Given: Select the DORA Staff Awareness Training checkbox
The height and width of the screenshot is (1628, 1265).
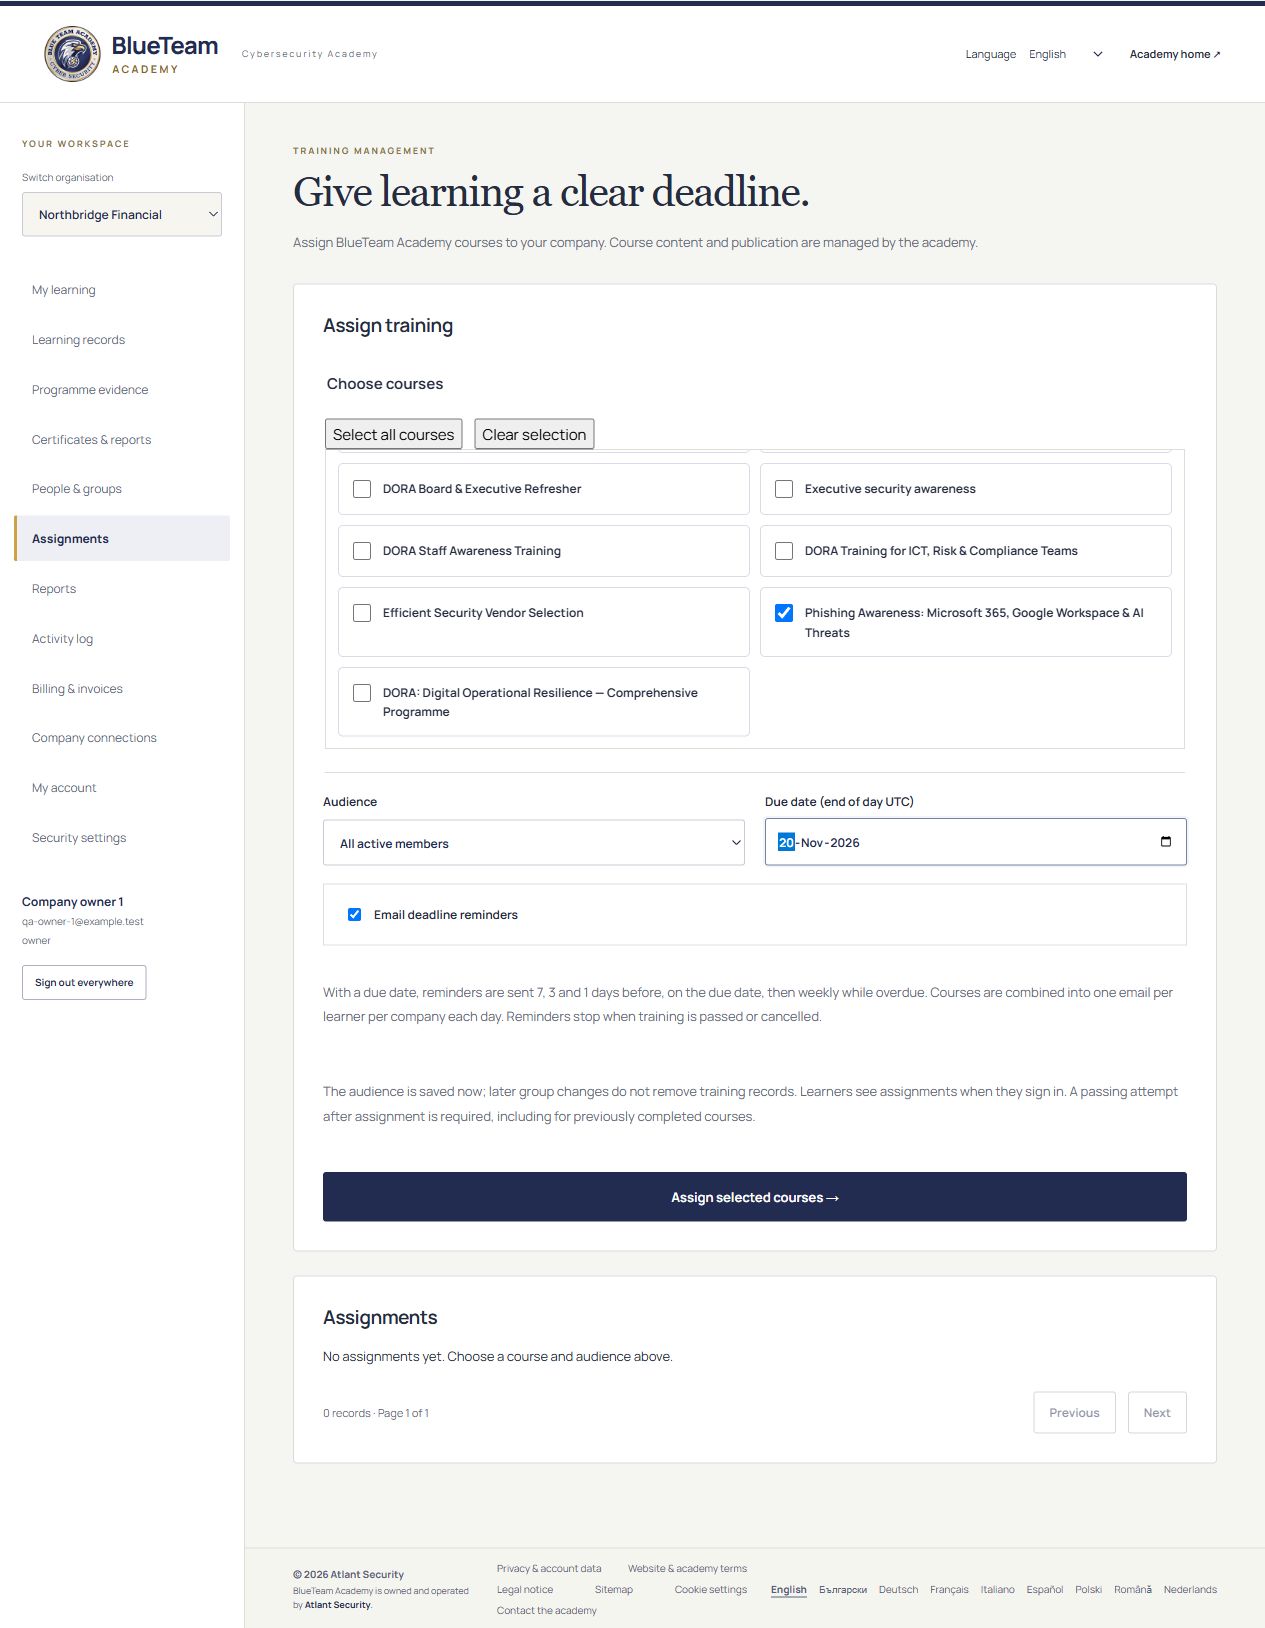Looking at the screenshot, I should point(362,551).
